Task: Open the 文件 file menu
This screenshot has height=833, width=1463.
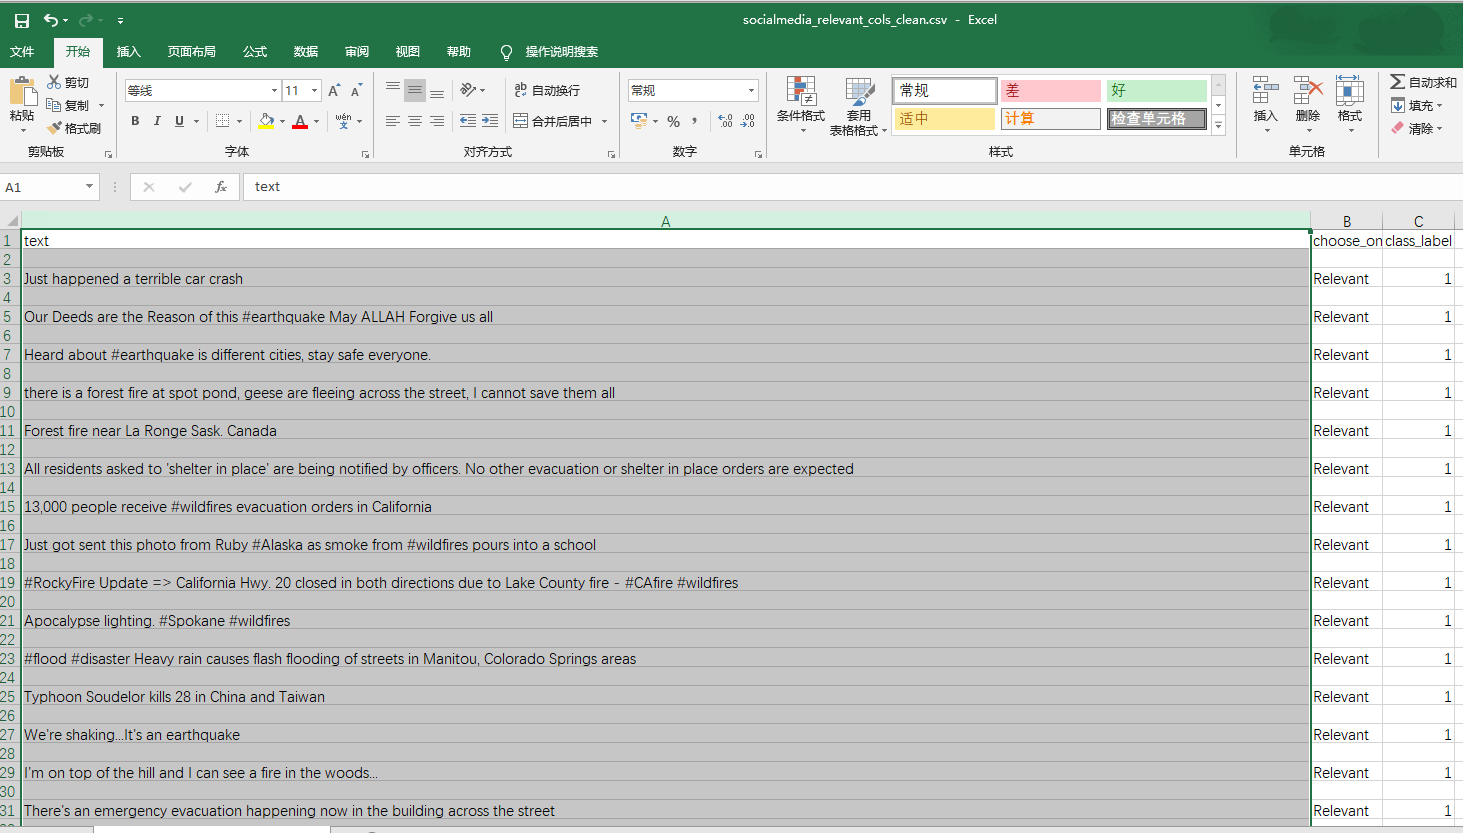Action: (x=22, y=52)
